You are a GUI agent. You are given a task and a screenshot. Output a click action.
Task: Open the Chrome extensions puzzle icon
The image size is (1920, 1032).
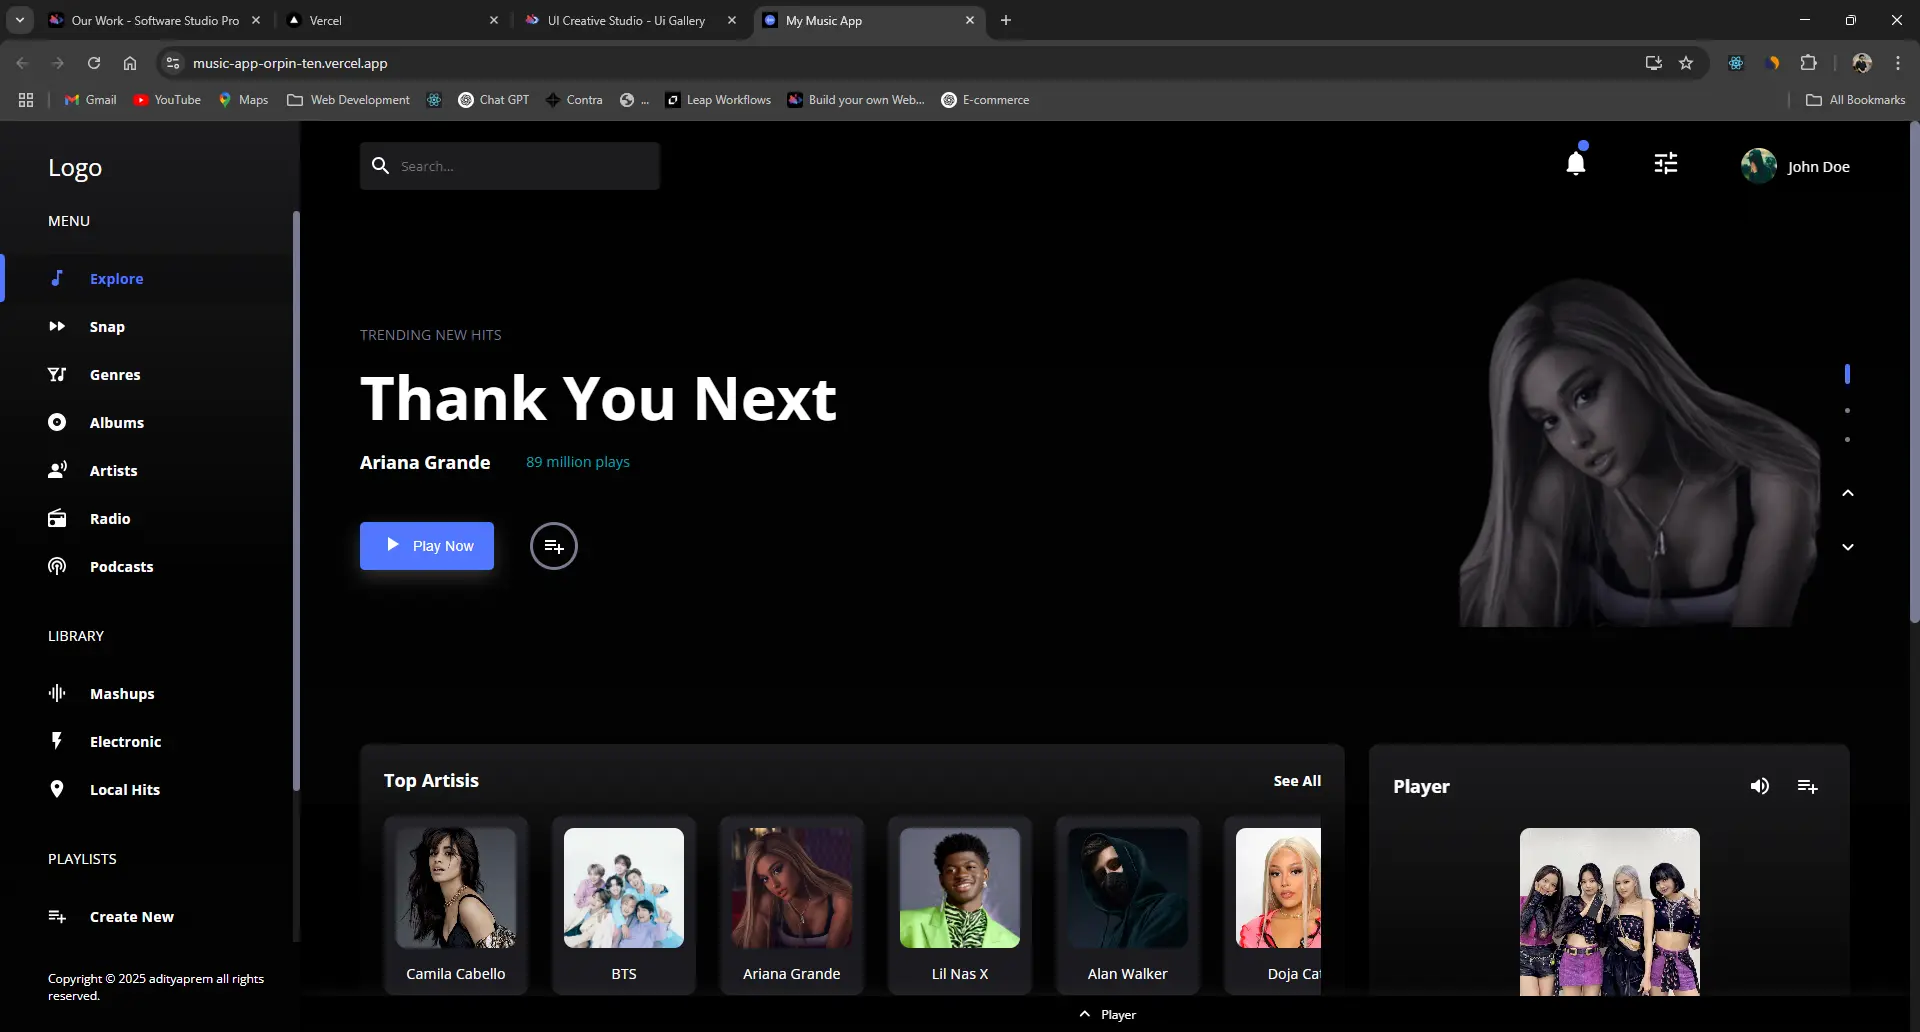tap(1809, 63)
